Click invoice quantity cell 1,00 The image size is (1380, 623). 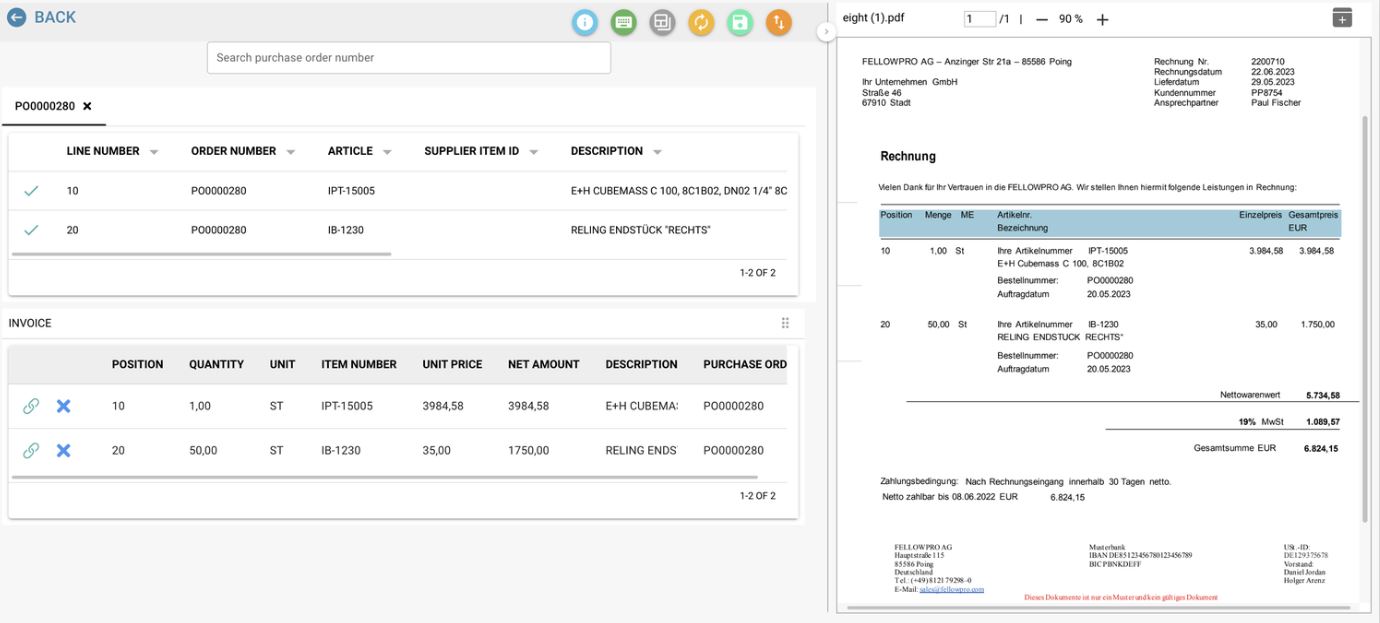(x=201, y=407)
